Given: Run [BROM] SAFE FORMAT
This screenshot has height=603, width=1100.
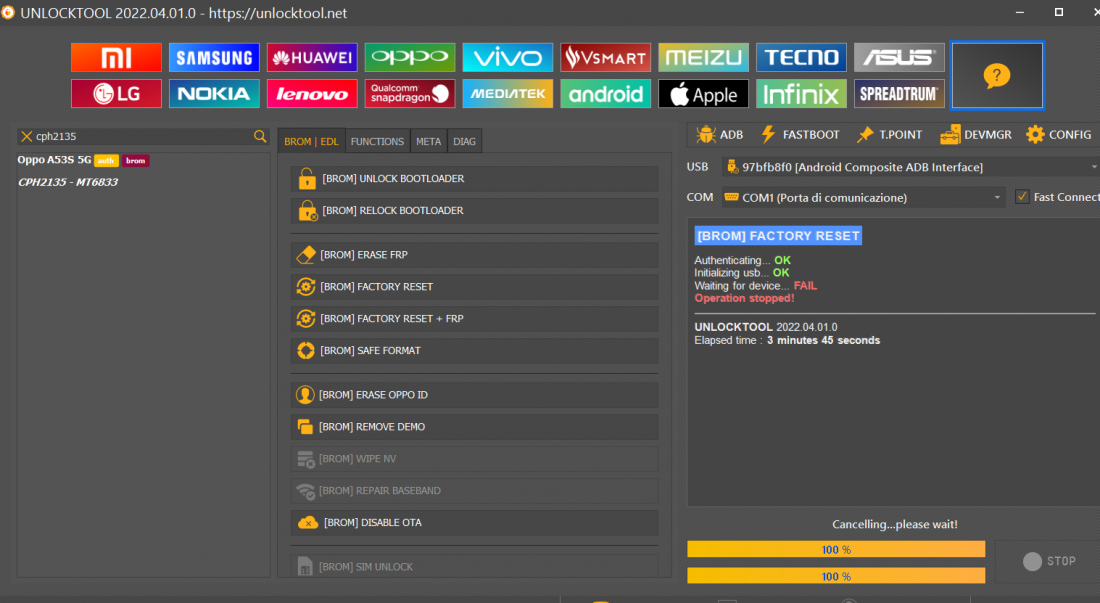Looking at the screenshot, I should click(x=474, y=351).
